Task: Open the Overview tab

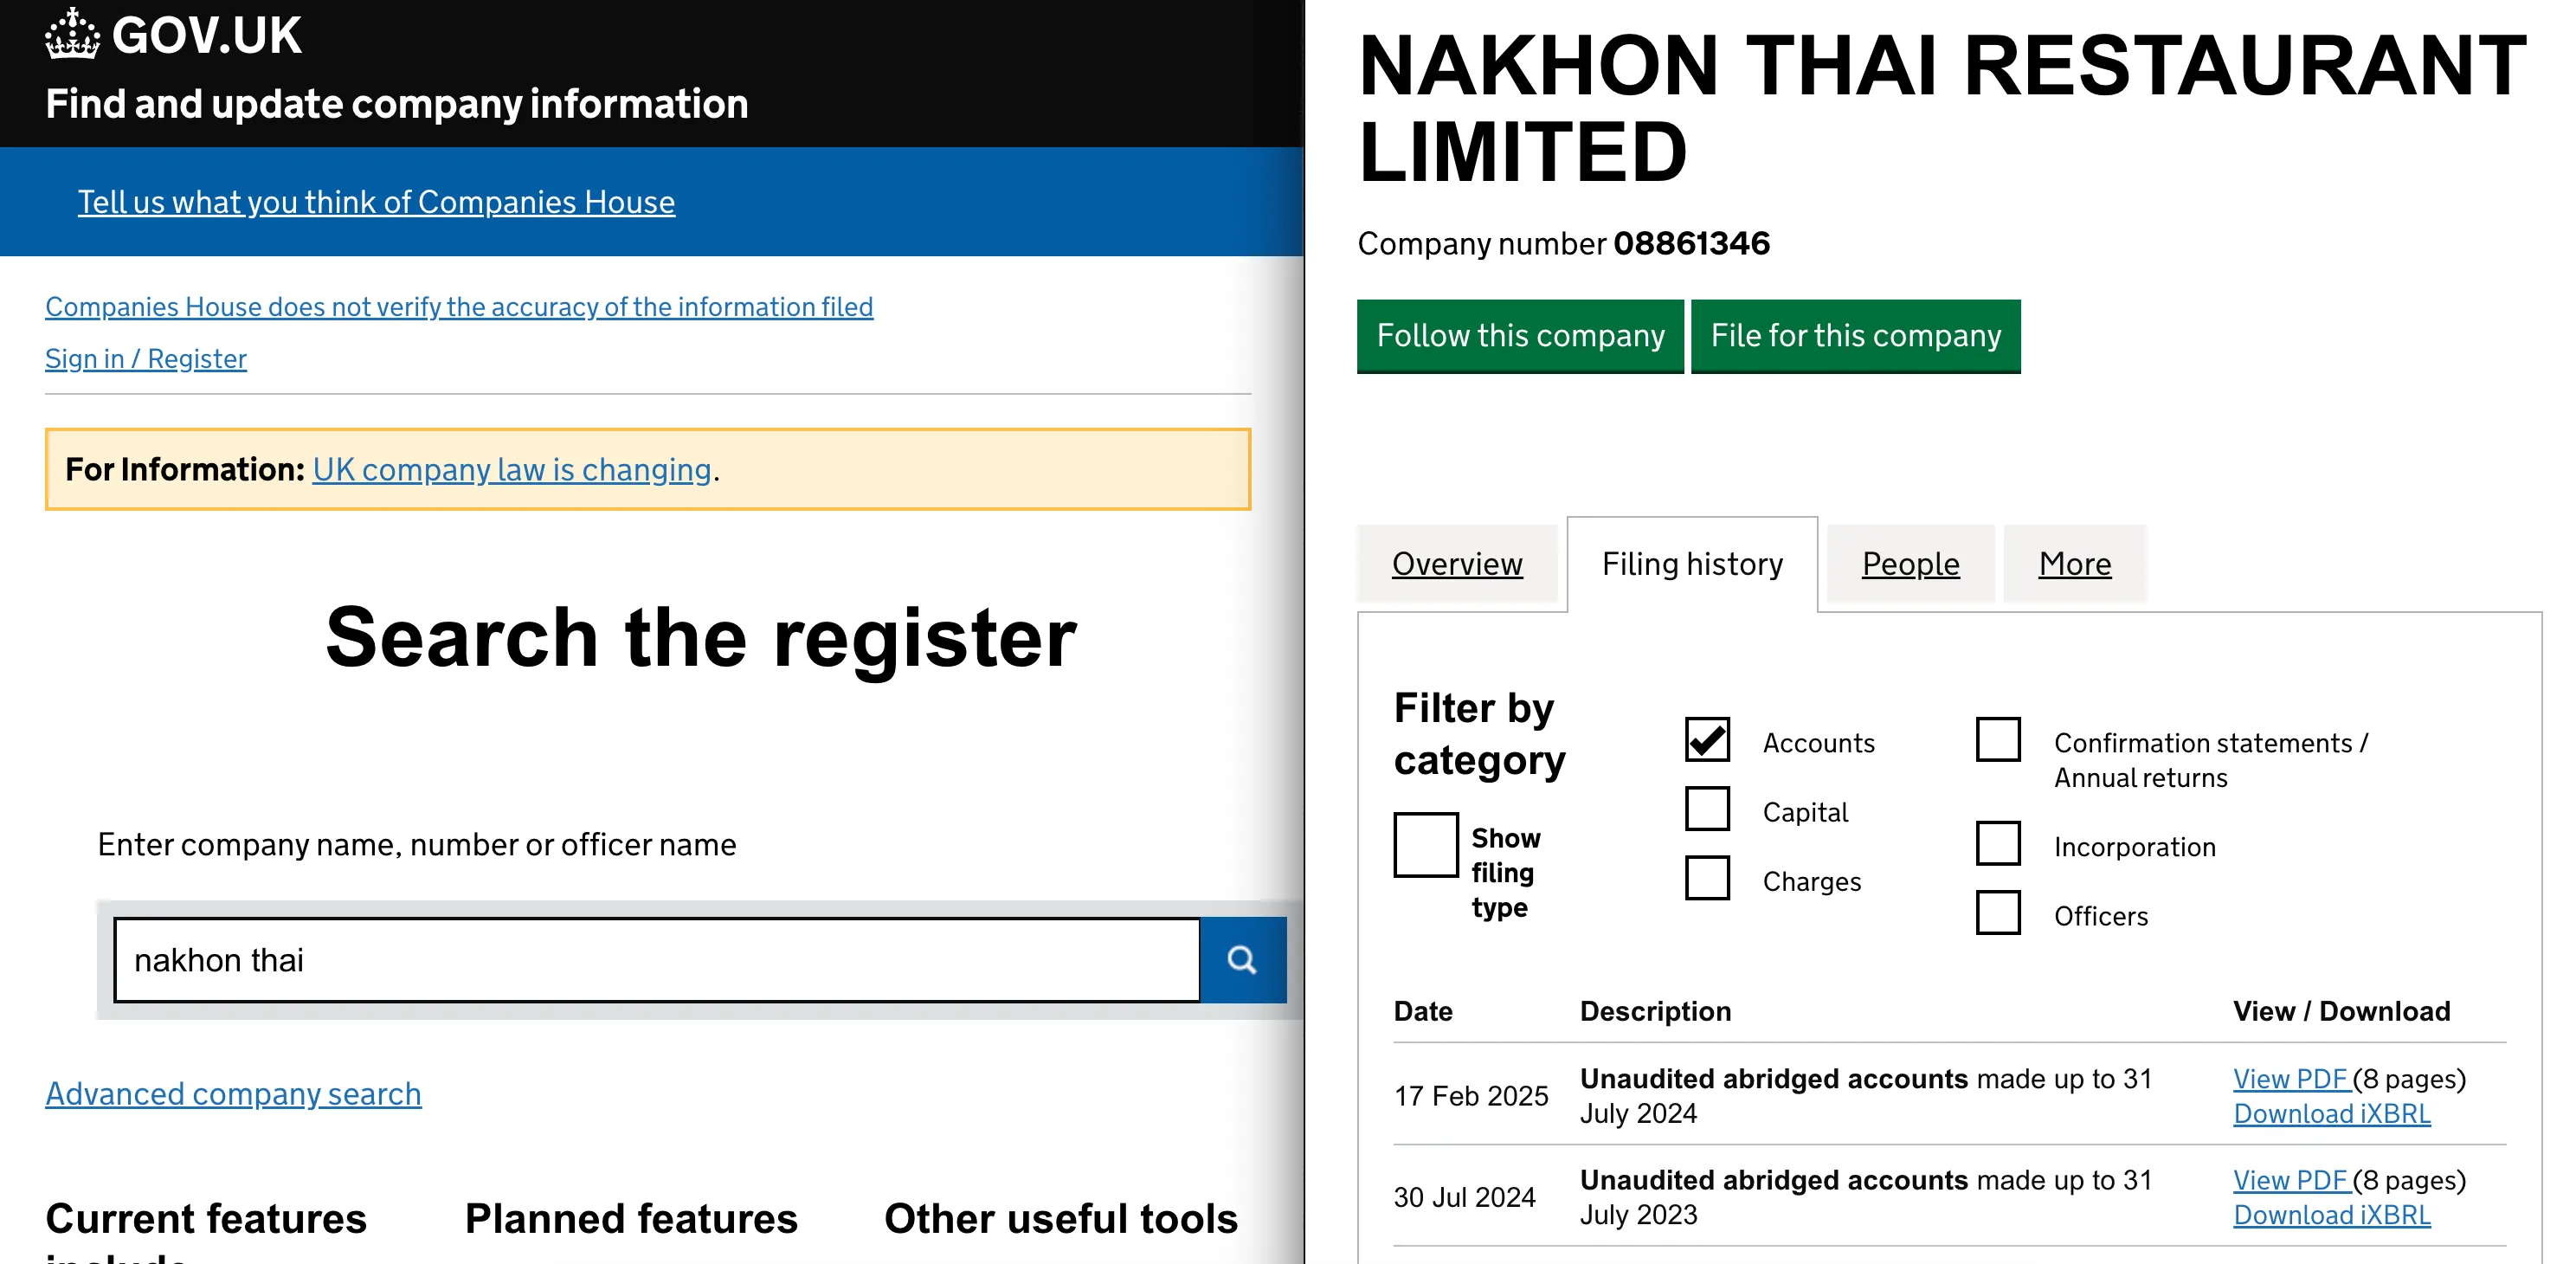Action: coord(1457,563)
